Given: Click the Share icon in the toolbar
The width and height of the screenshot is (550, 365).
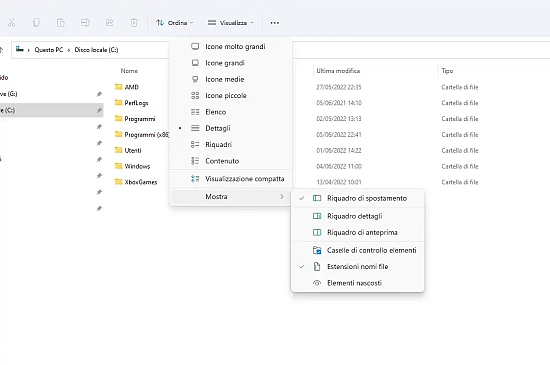Looking at the screenshot, I should (x=109, y=23).
